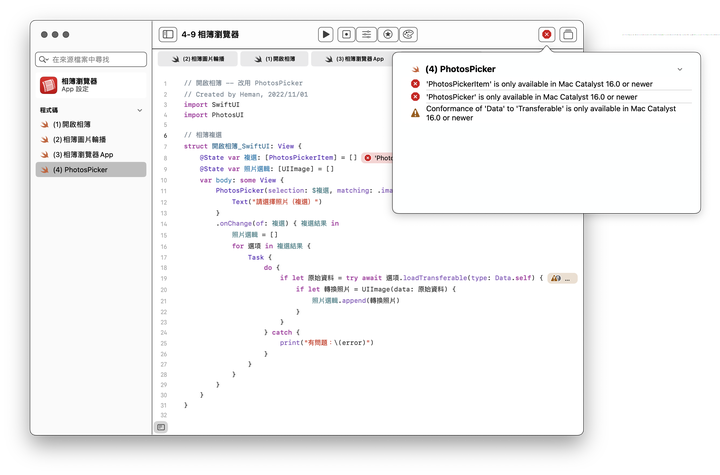
Task: Open 相簿瀏覽器 App settings
Action: point(91,85)
